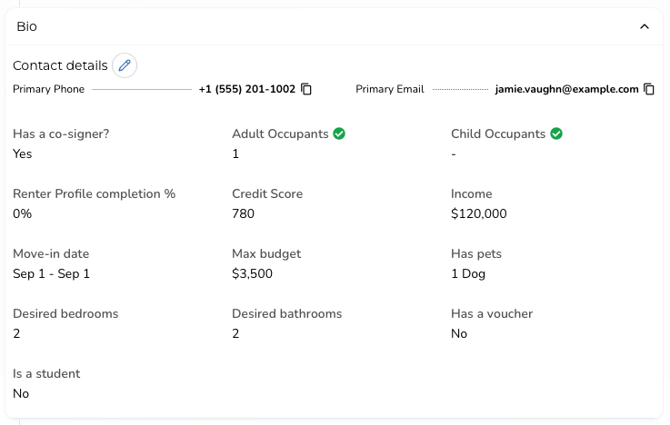Click the Credit Score value 780

[243, 214]
